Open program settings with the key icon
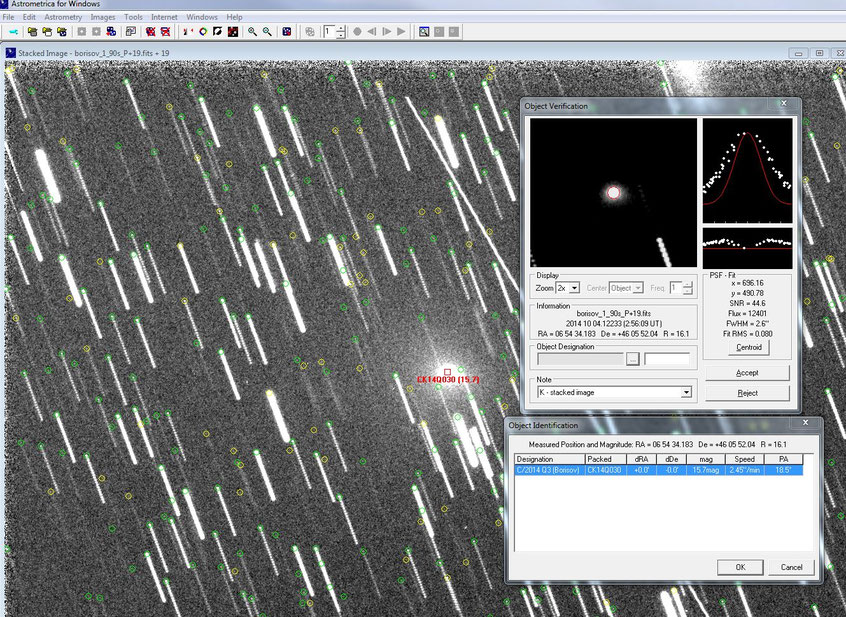The height and width of the screenshot is (617, 846). click(13, 32)
